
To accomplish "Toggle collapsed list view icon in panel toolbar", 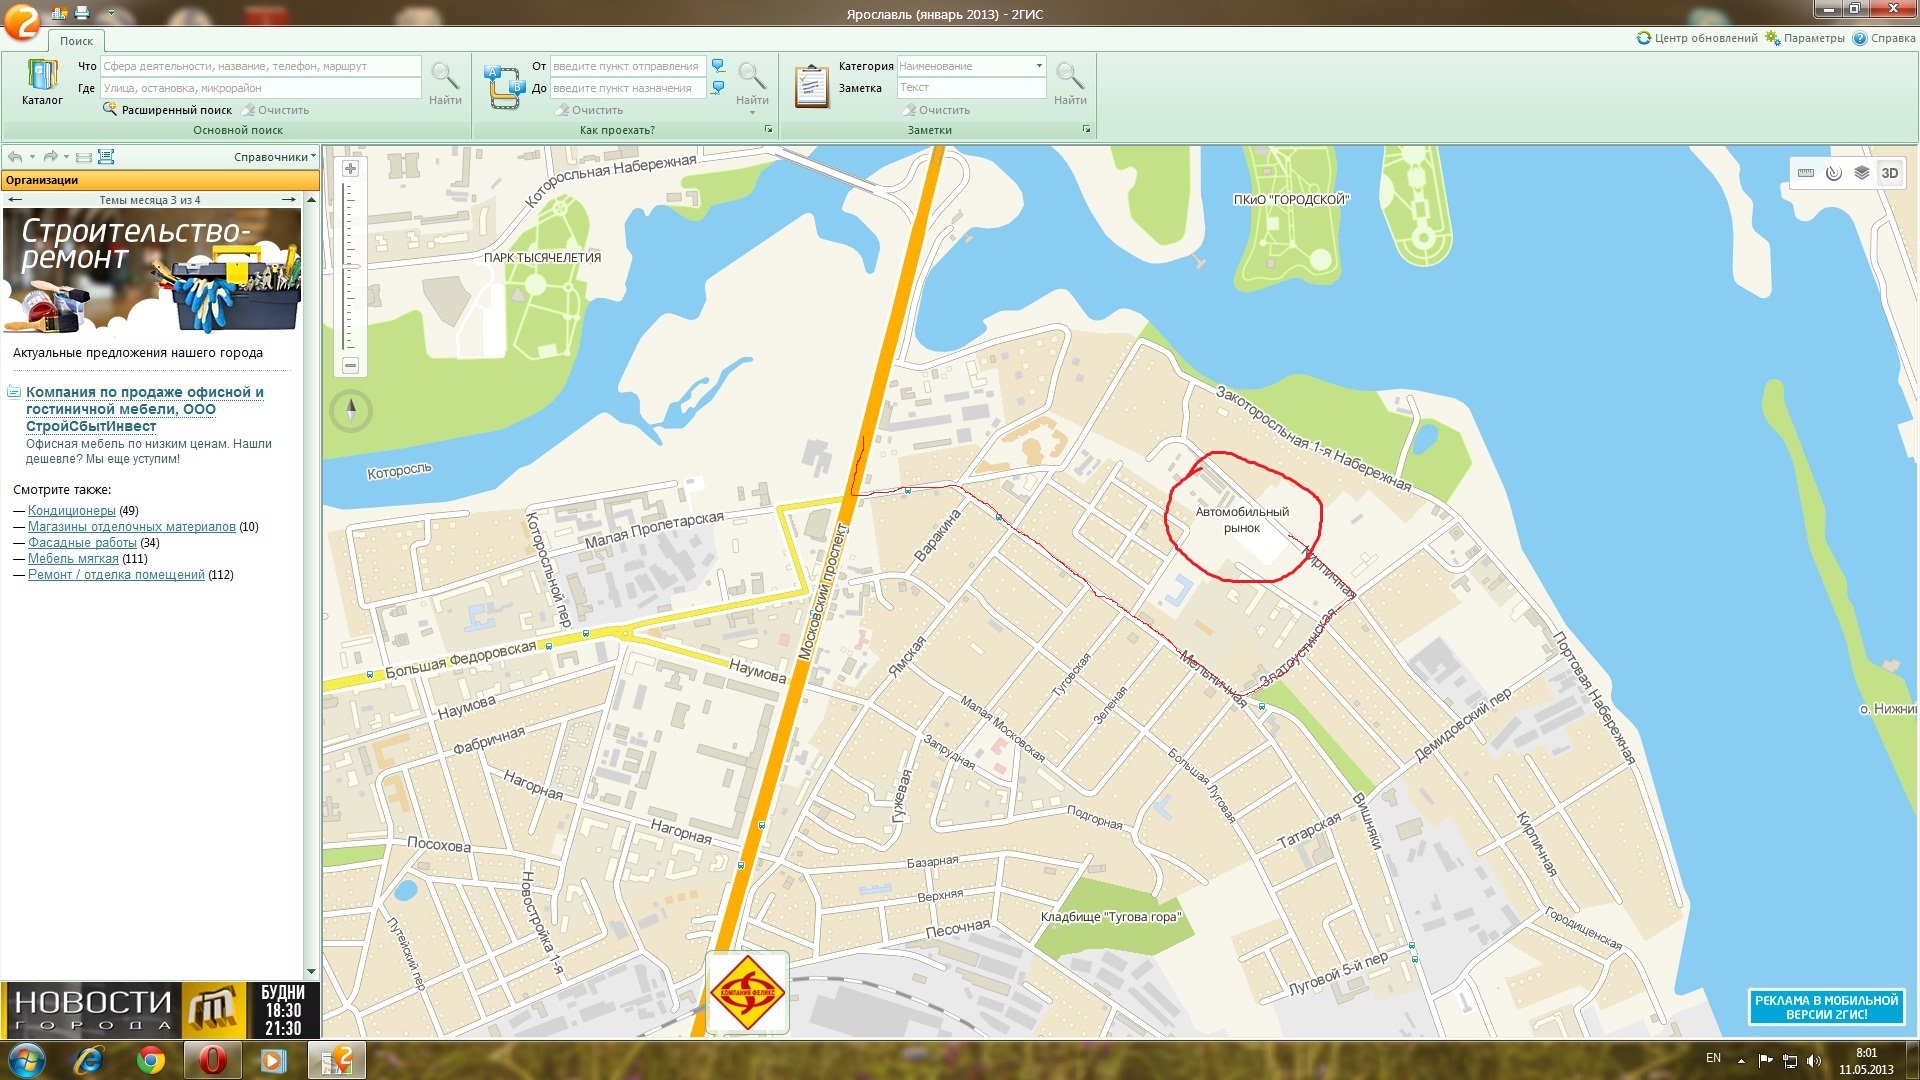I will [x=84, y=157].
